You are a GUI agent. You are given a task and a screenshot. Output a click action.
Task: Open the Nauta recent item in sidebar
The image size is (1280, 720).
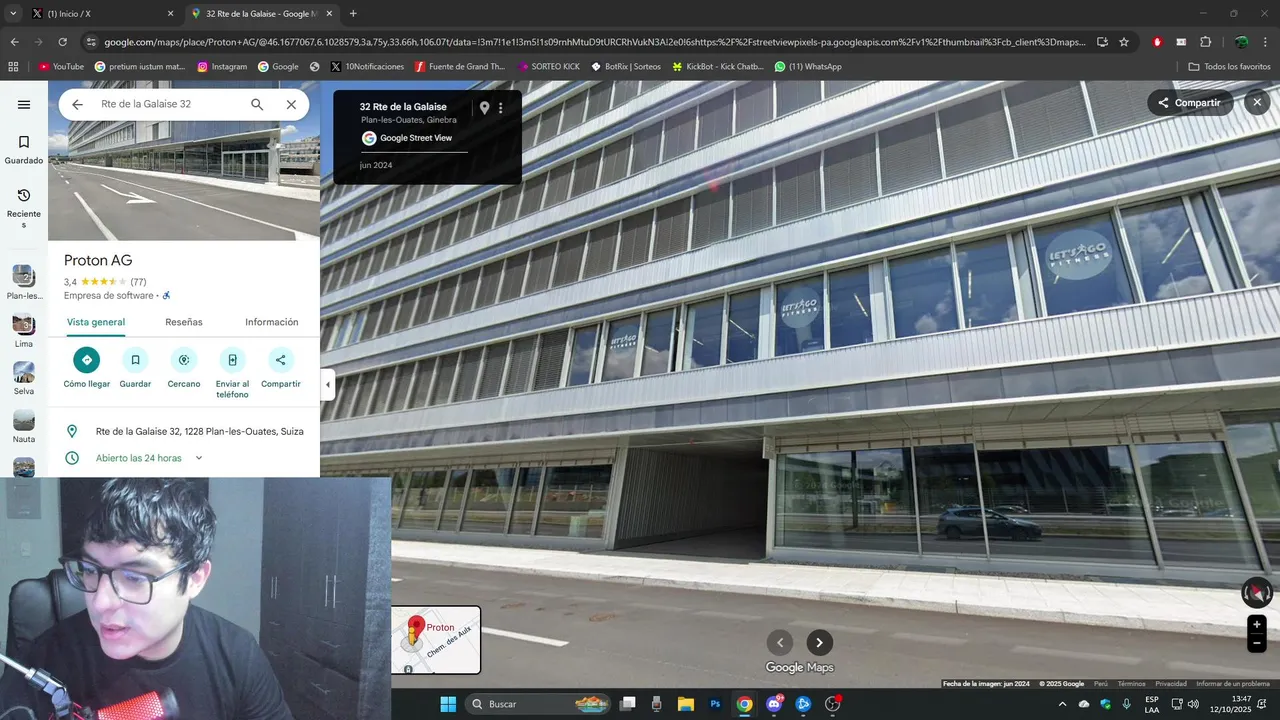(x=24, y=427)
